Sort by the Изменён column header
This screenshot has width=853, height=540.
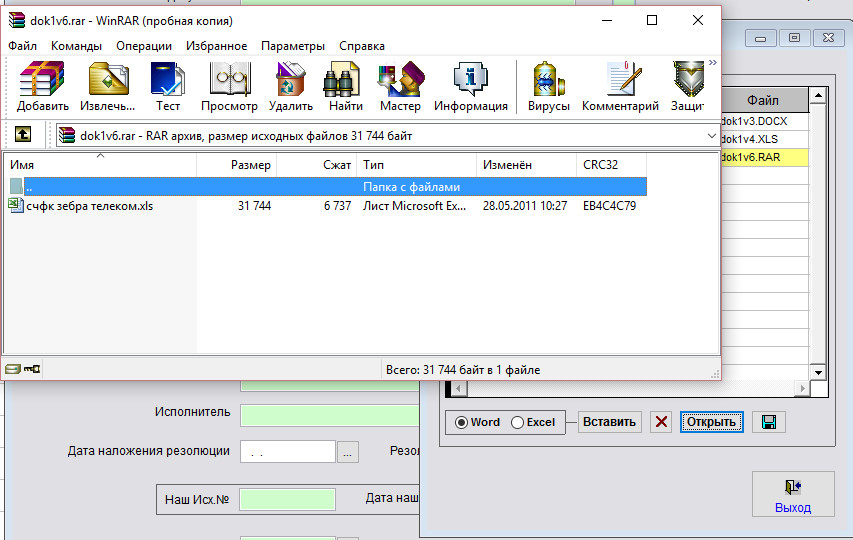click(526, 165)
